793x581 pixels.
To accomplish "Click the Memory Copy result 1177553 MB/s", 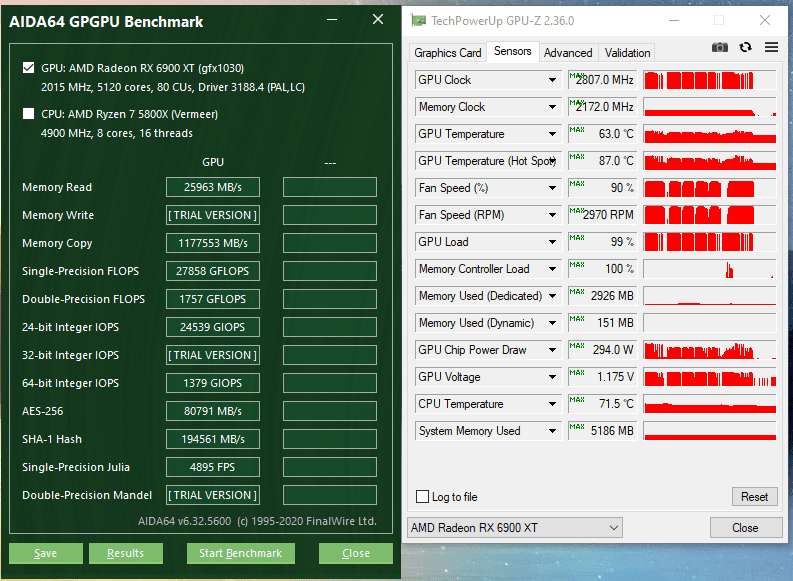I will (213, 243).
